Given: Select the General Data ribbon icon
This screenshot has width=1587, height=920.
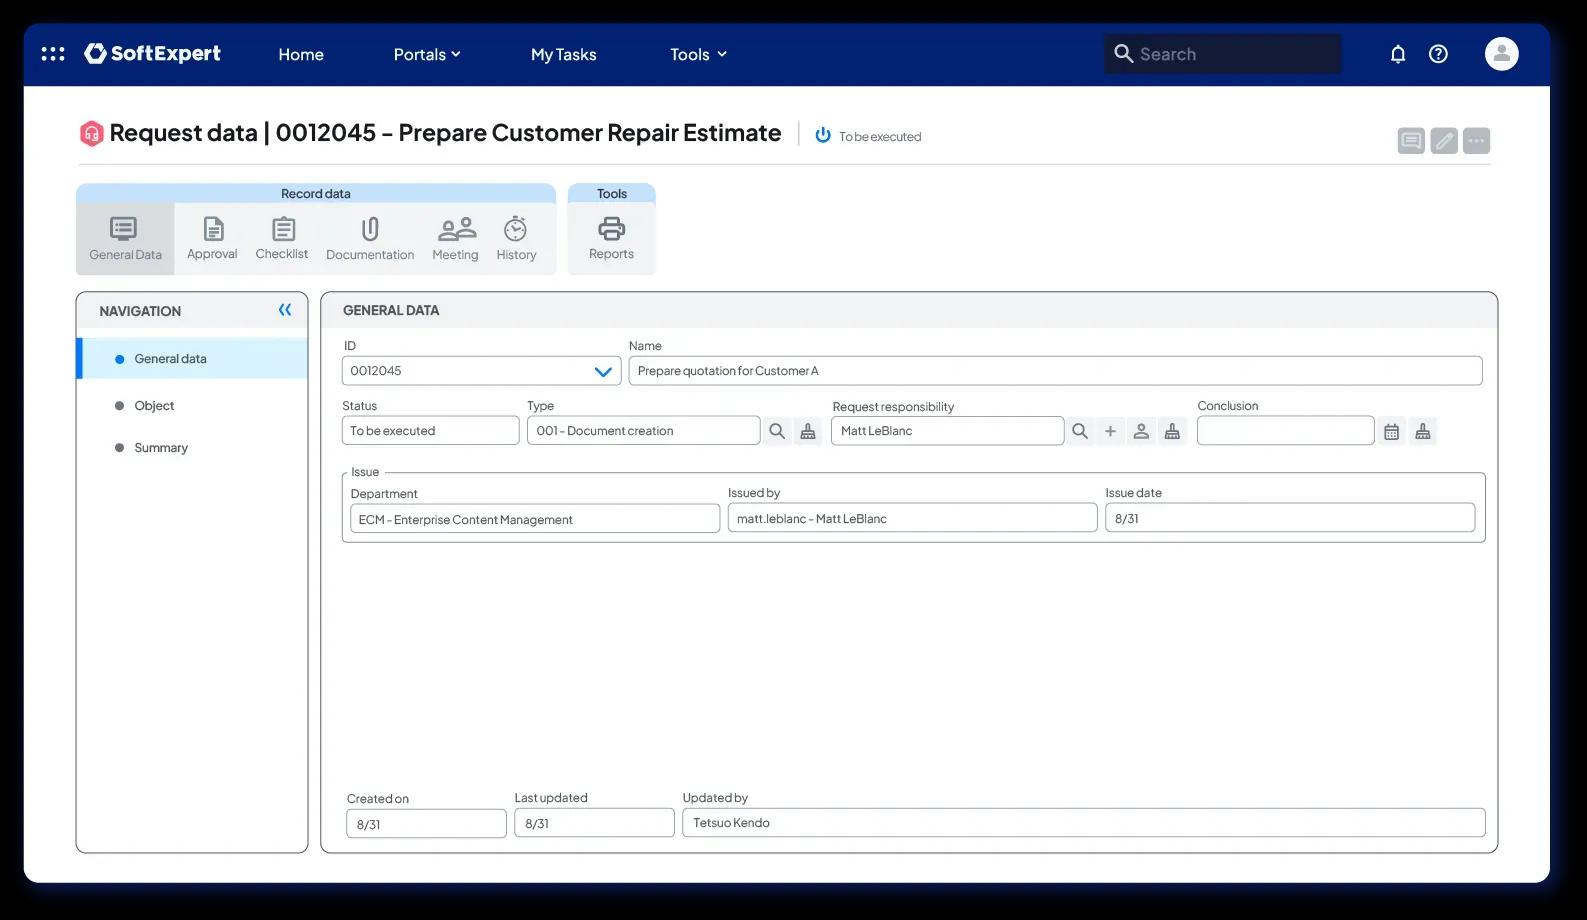Looking at the screenshot, I should click(125, 239).
